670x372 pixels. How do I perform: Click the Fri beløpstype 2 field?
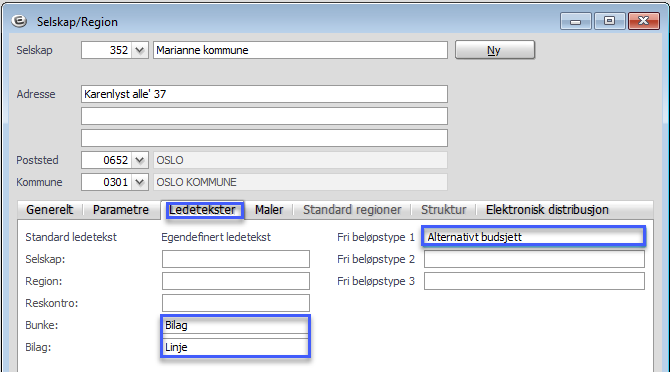tap(534, 259)
